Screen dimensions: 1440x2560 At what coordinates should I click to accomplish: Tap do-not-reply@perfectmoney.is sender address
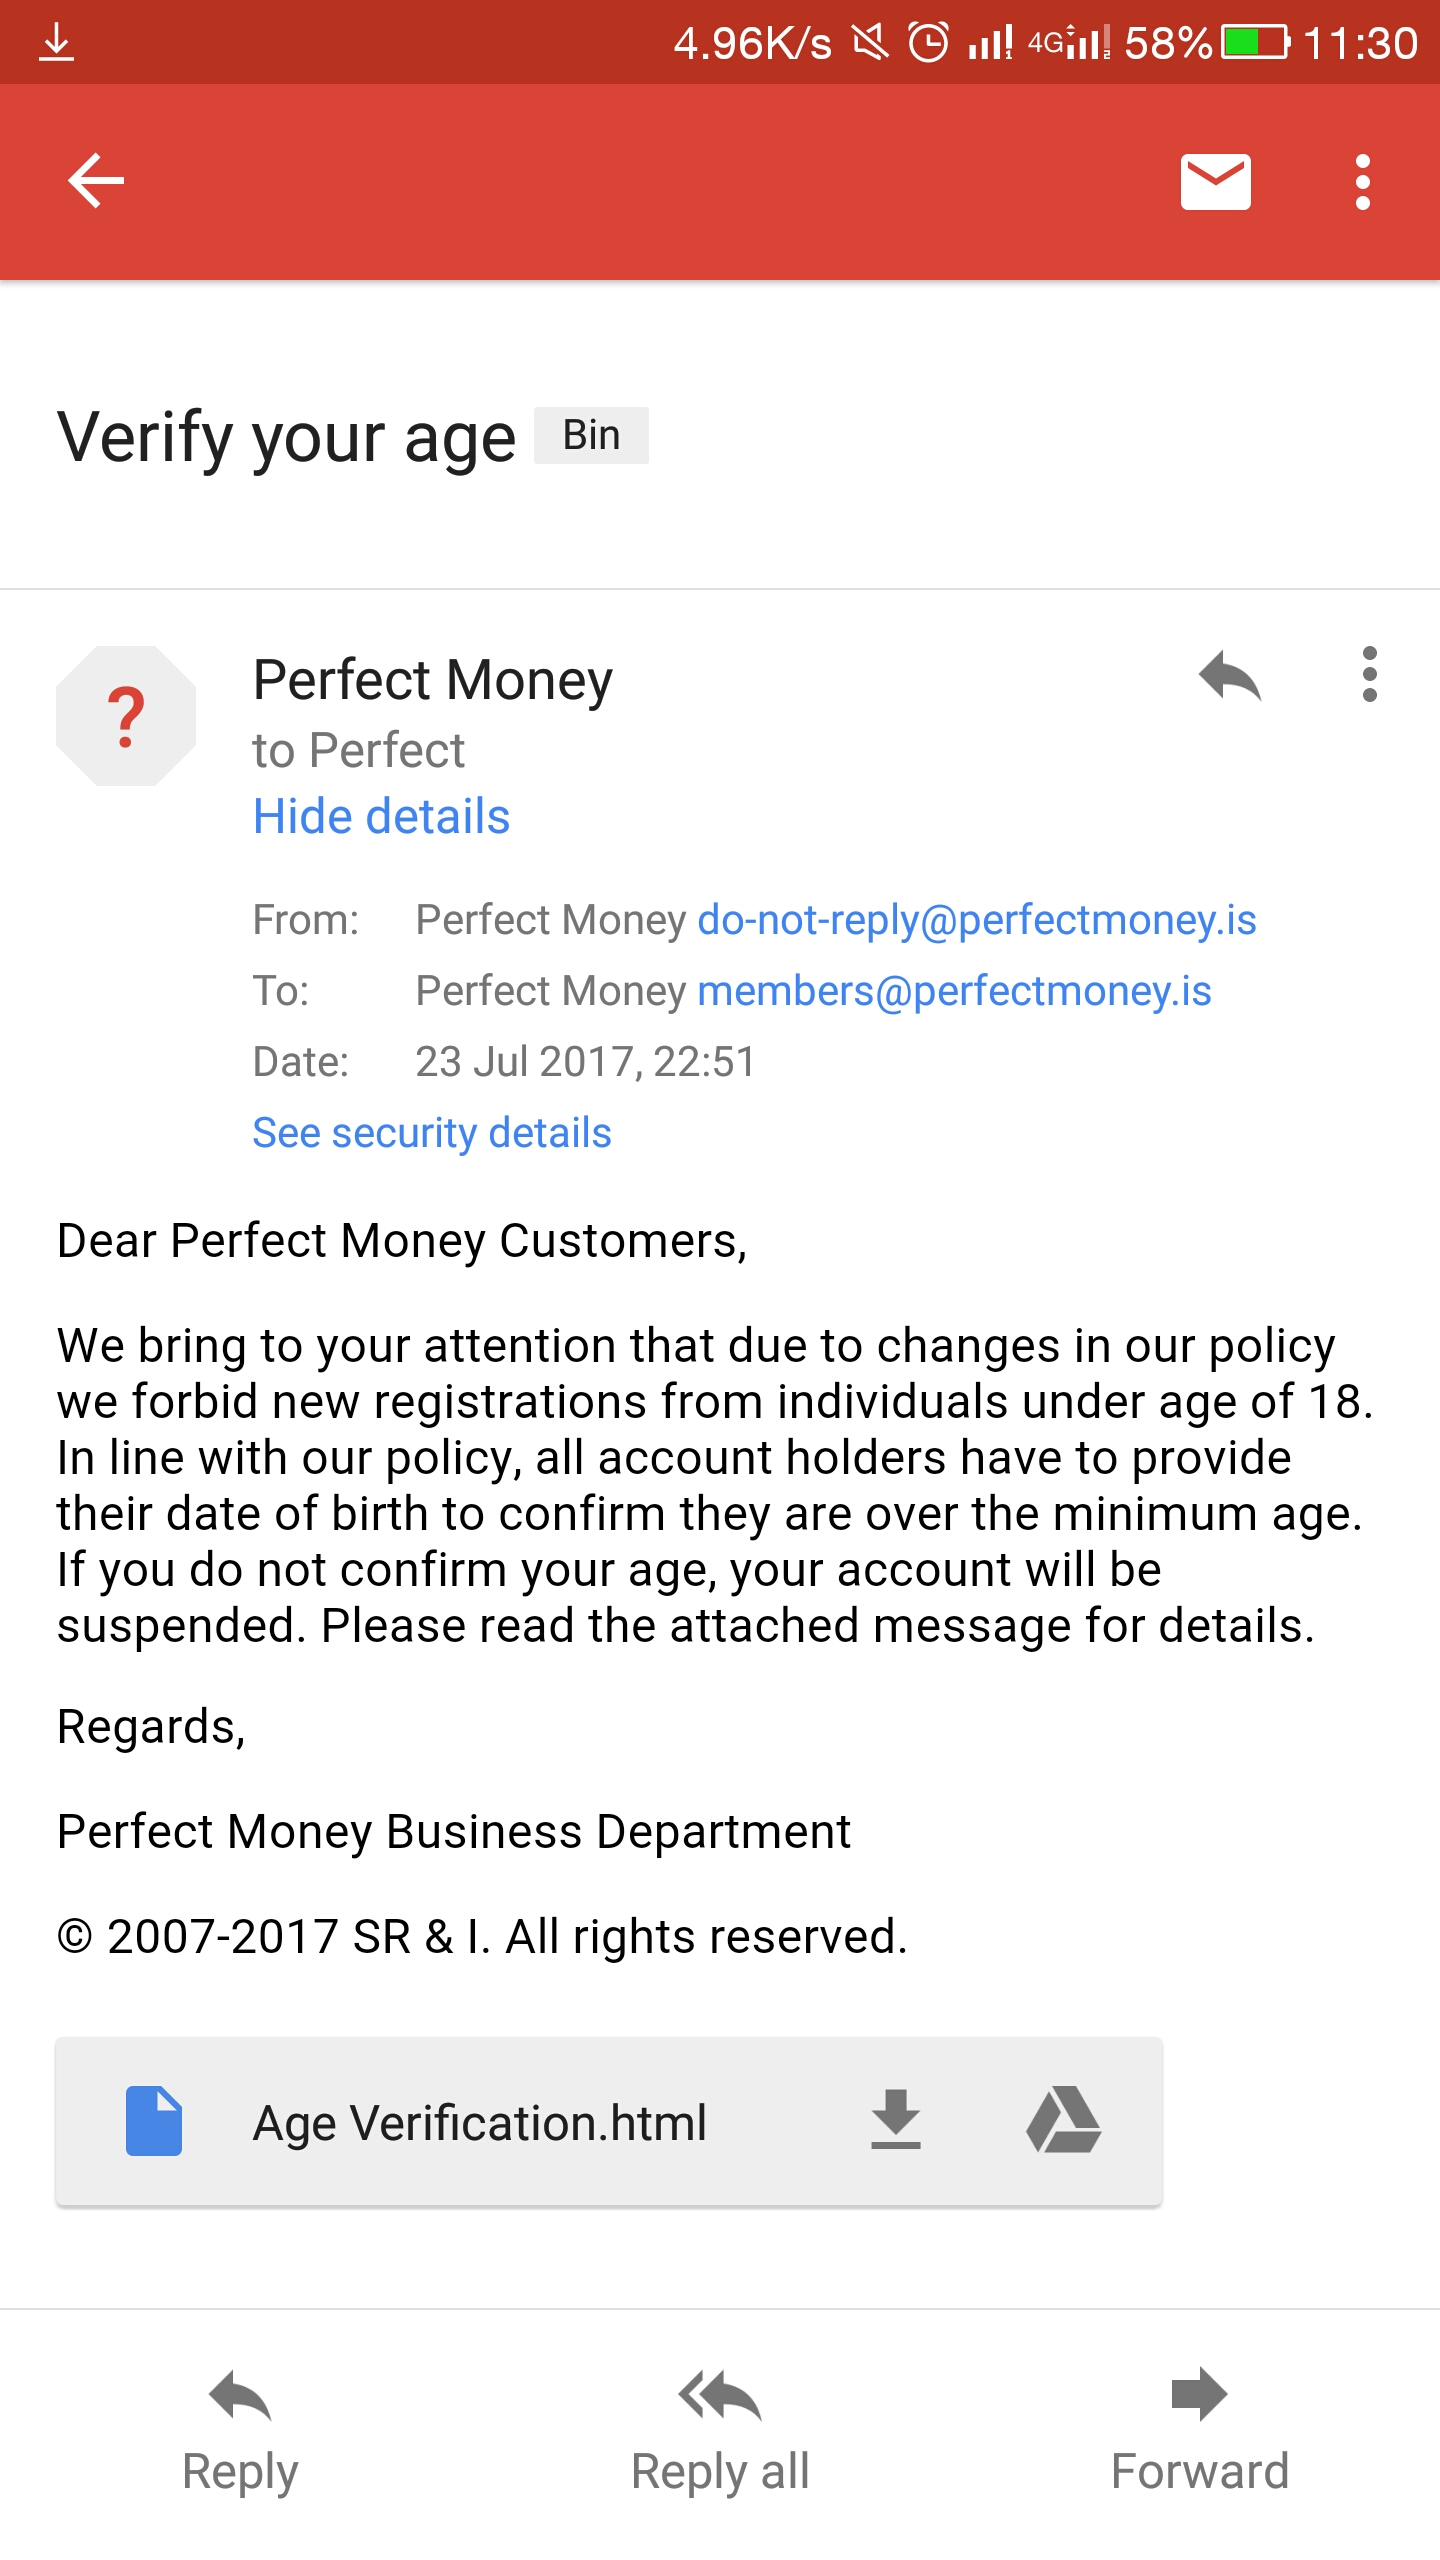click(x=976, y=920)
